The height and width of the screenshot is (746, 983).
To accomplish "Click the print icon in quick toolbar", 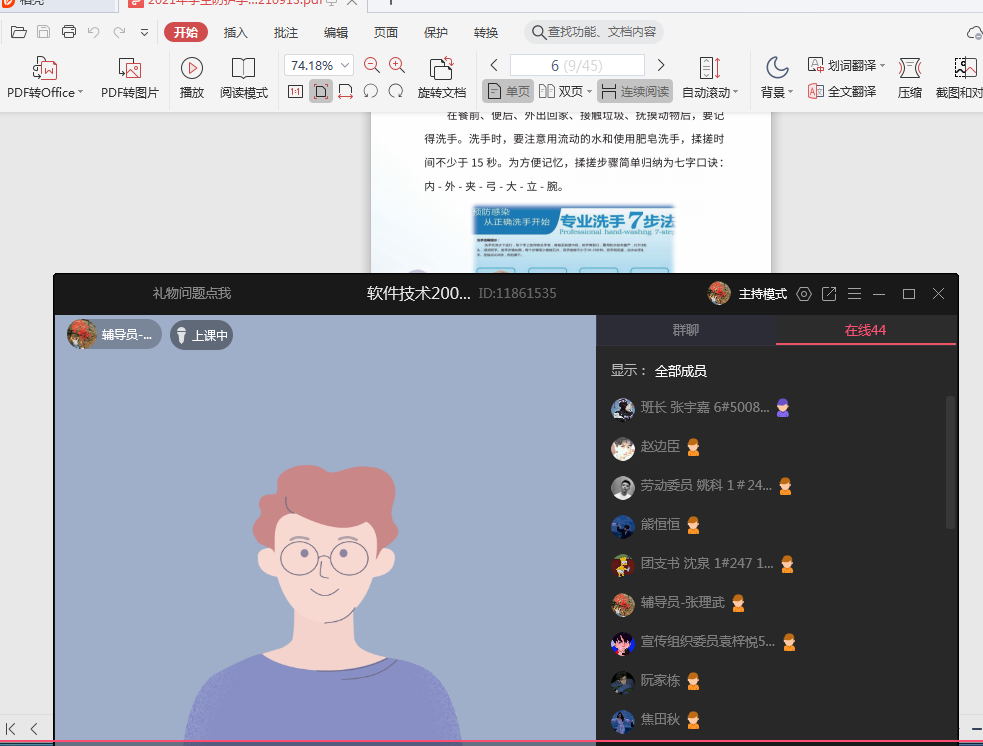I will (69, 32).
